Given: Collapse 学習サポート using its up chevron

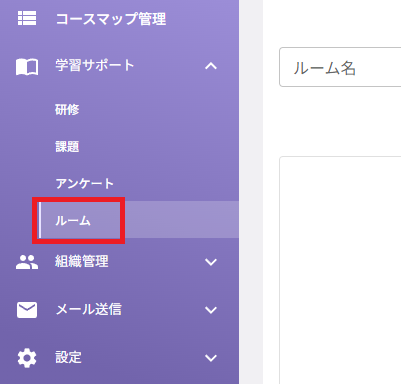Looking at the screenshot, I should tap(211, 66).
